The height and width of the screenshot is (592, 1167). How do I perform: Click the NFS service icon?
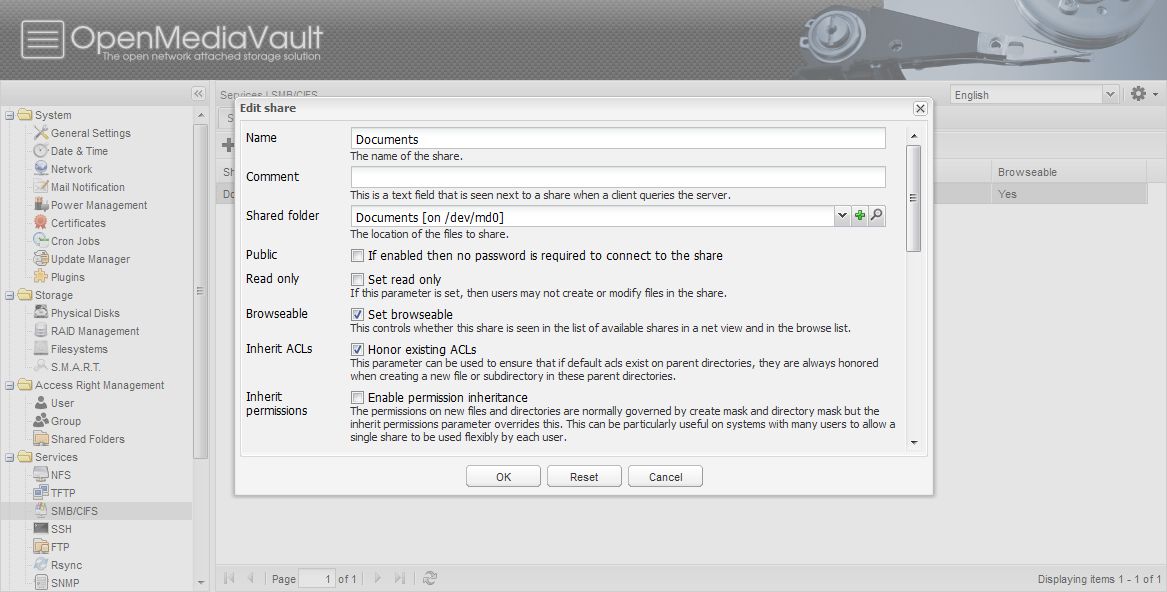tap(41, 474)
